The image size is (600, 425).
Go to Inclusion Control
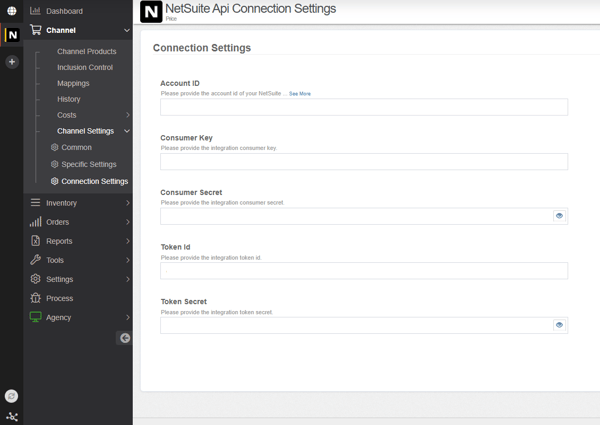85,67
